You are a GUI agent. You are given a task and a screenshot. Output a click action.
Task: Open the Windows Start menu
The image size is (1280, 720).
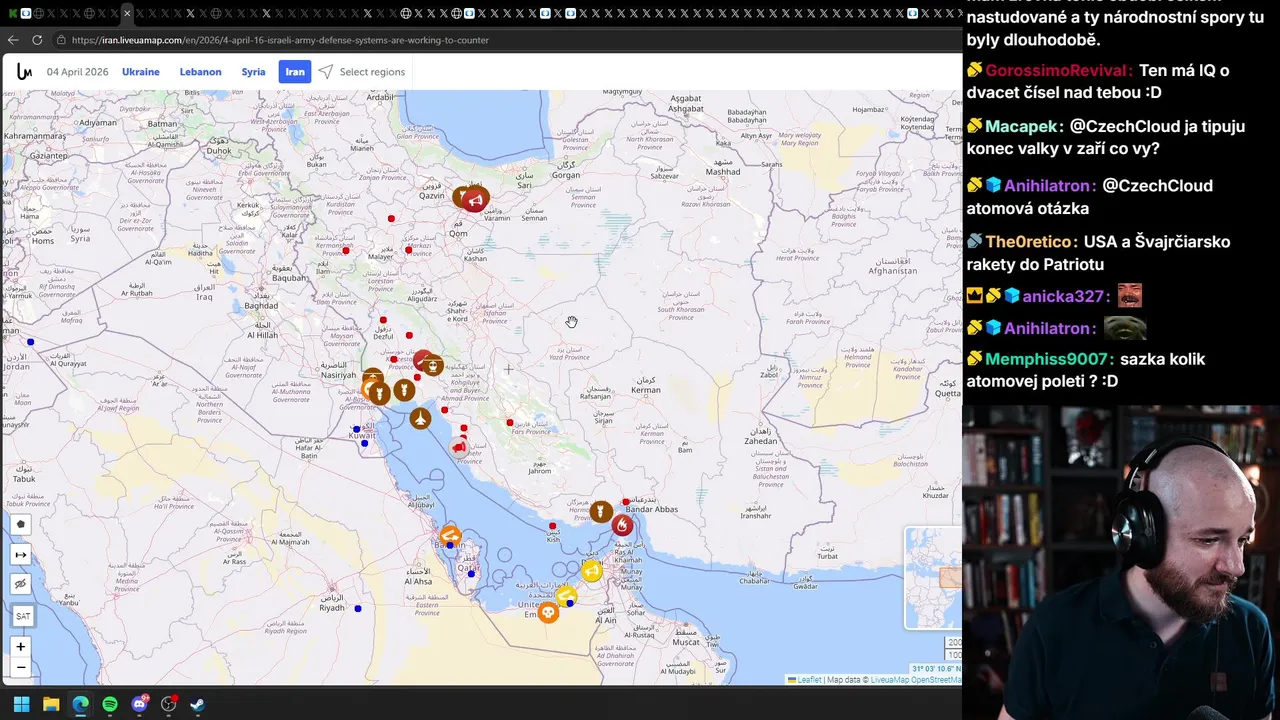click(x=21, y=704)
